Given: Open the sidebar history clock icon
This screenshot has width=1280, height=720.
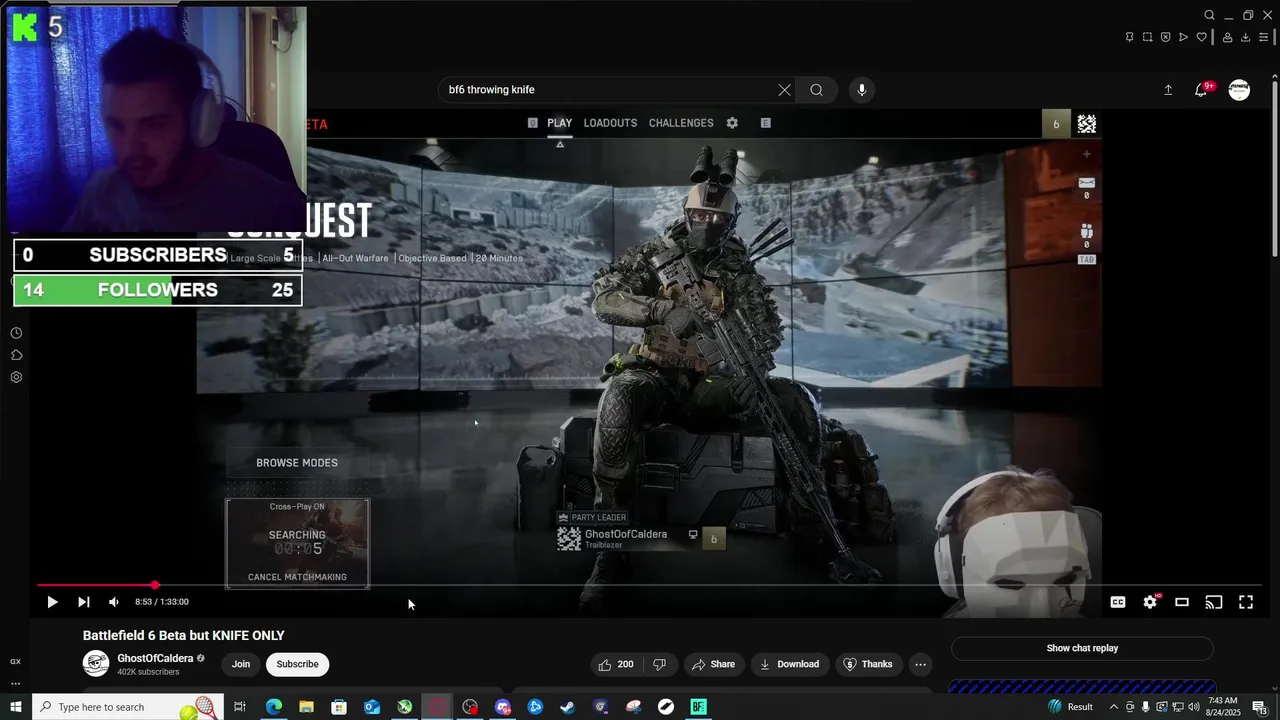Looking at the screenshot, I should tap(16, 333).
